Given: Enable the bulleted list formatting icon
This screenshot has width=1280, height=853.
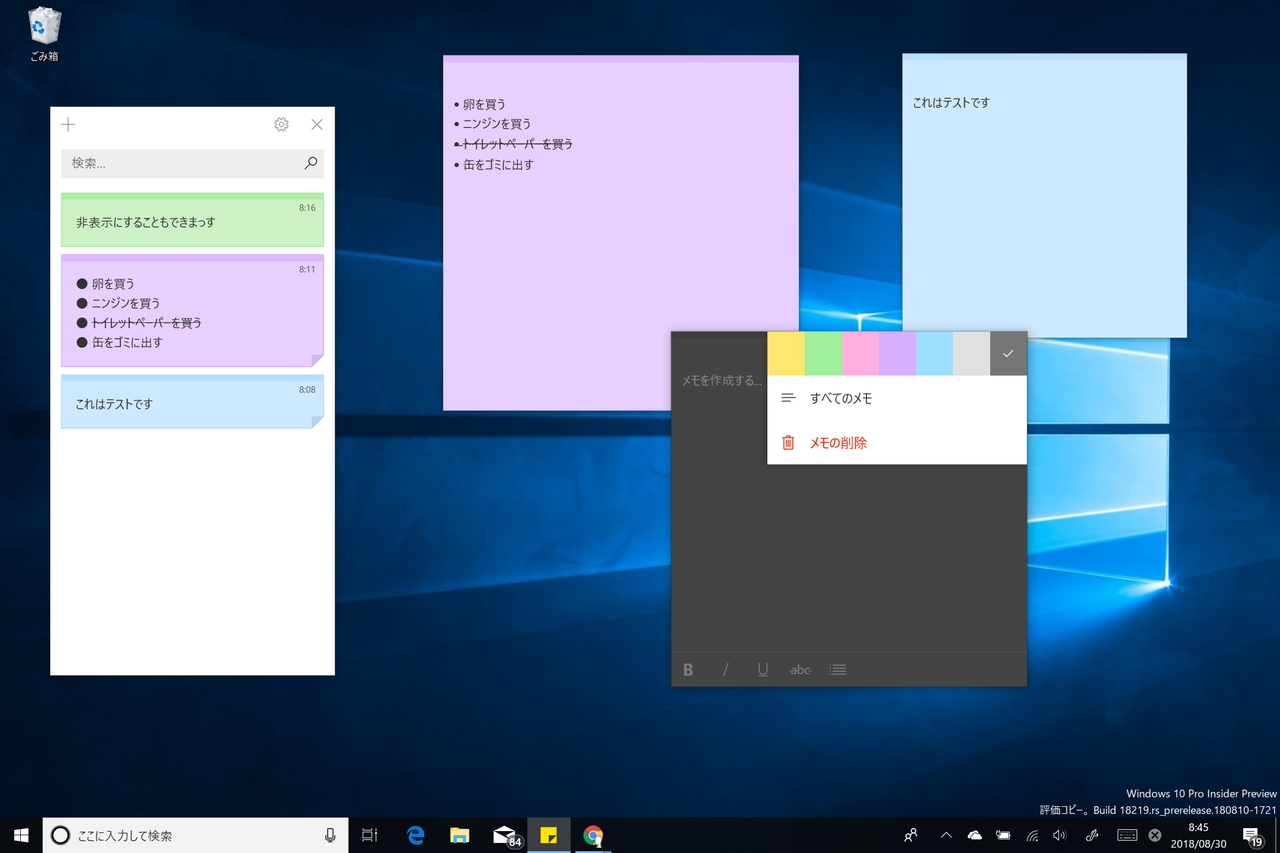Looking at the screenshot, I should pyautogui.click(x=837, y=669).
